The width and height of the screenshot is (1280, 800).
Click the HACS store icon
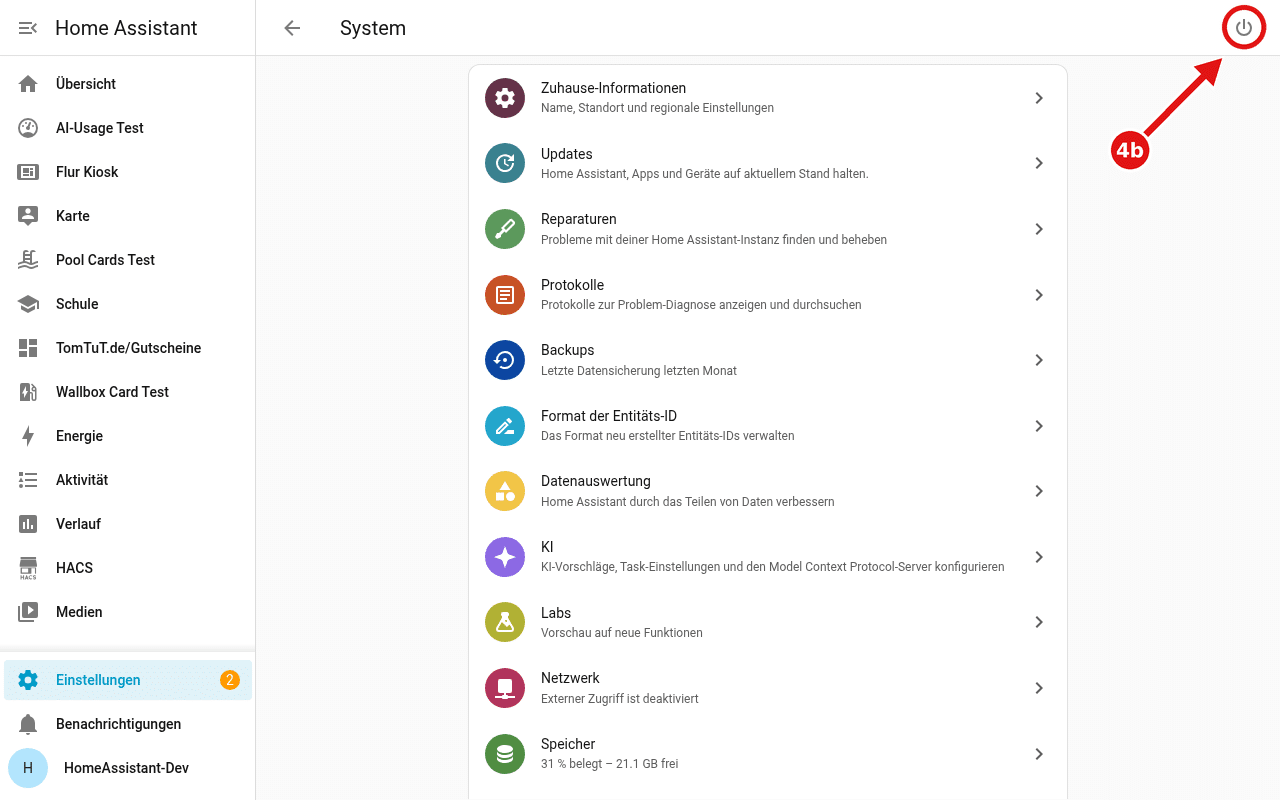28,568
